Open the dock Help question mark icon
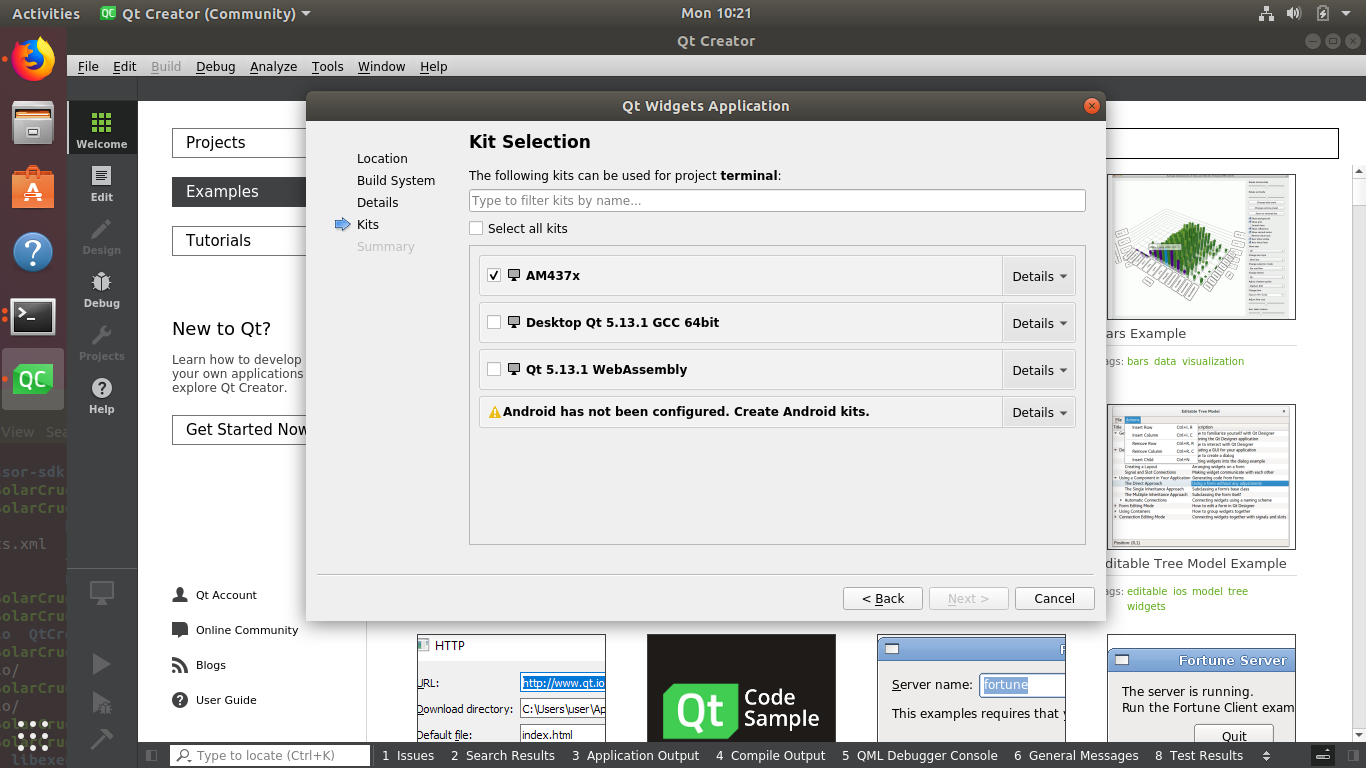 (33, 251)
